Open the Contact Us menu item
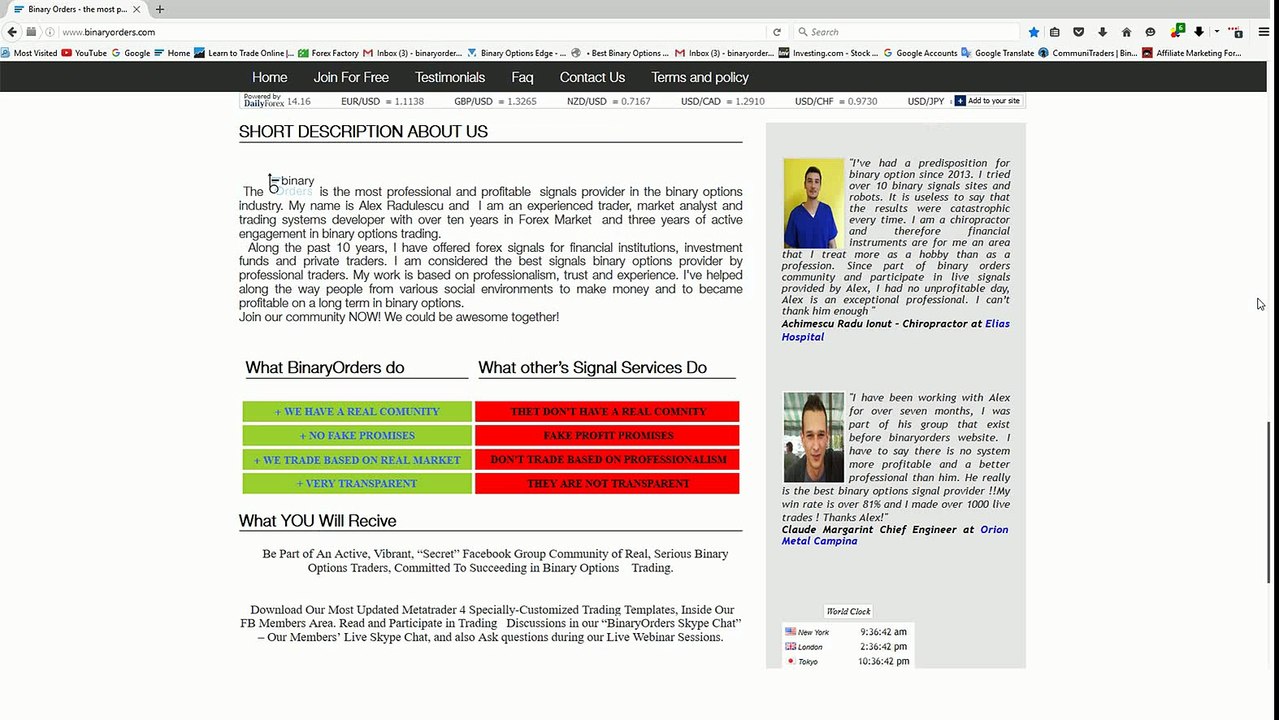Screen dimensions: 1279x720 [x=592, y=77]
